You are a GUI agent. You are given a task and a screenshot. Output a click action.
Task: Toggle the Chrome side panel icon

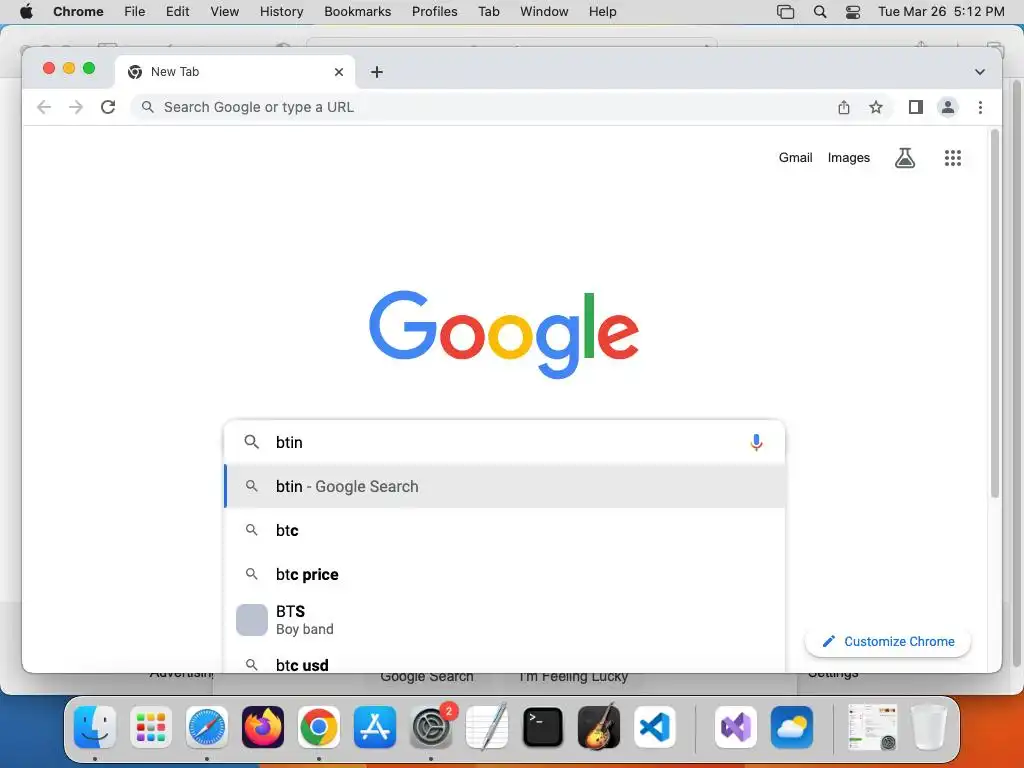coord(916,107)
